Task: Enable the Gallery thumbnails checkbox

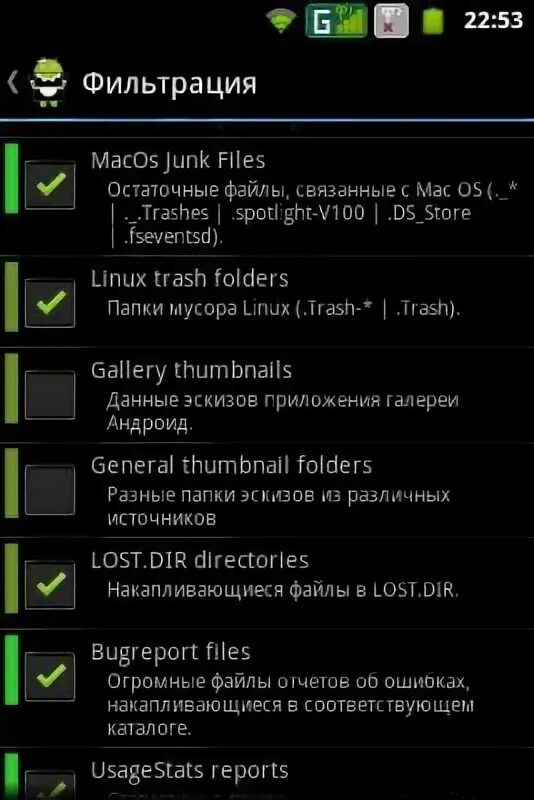Action: coord(50,395)
